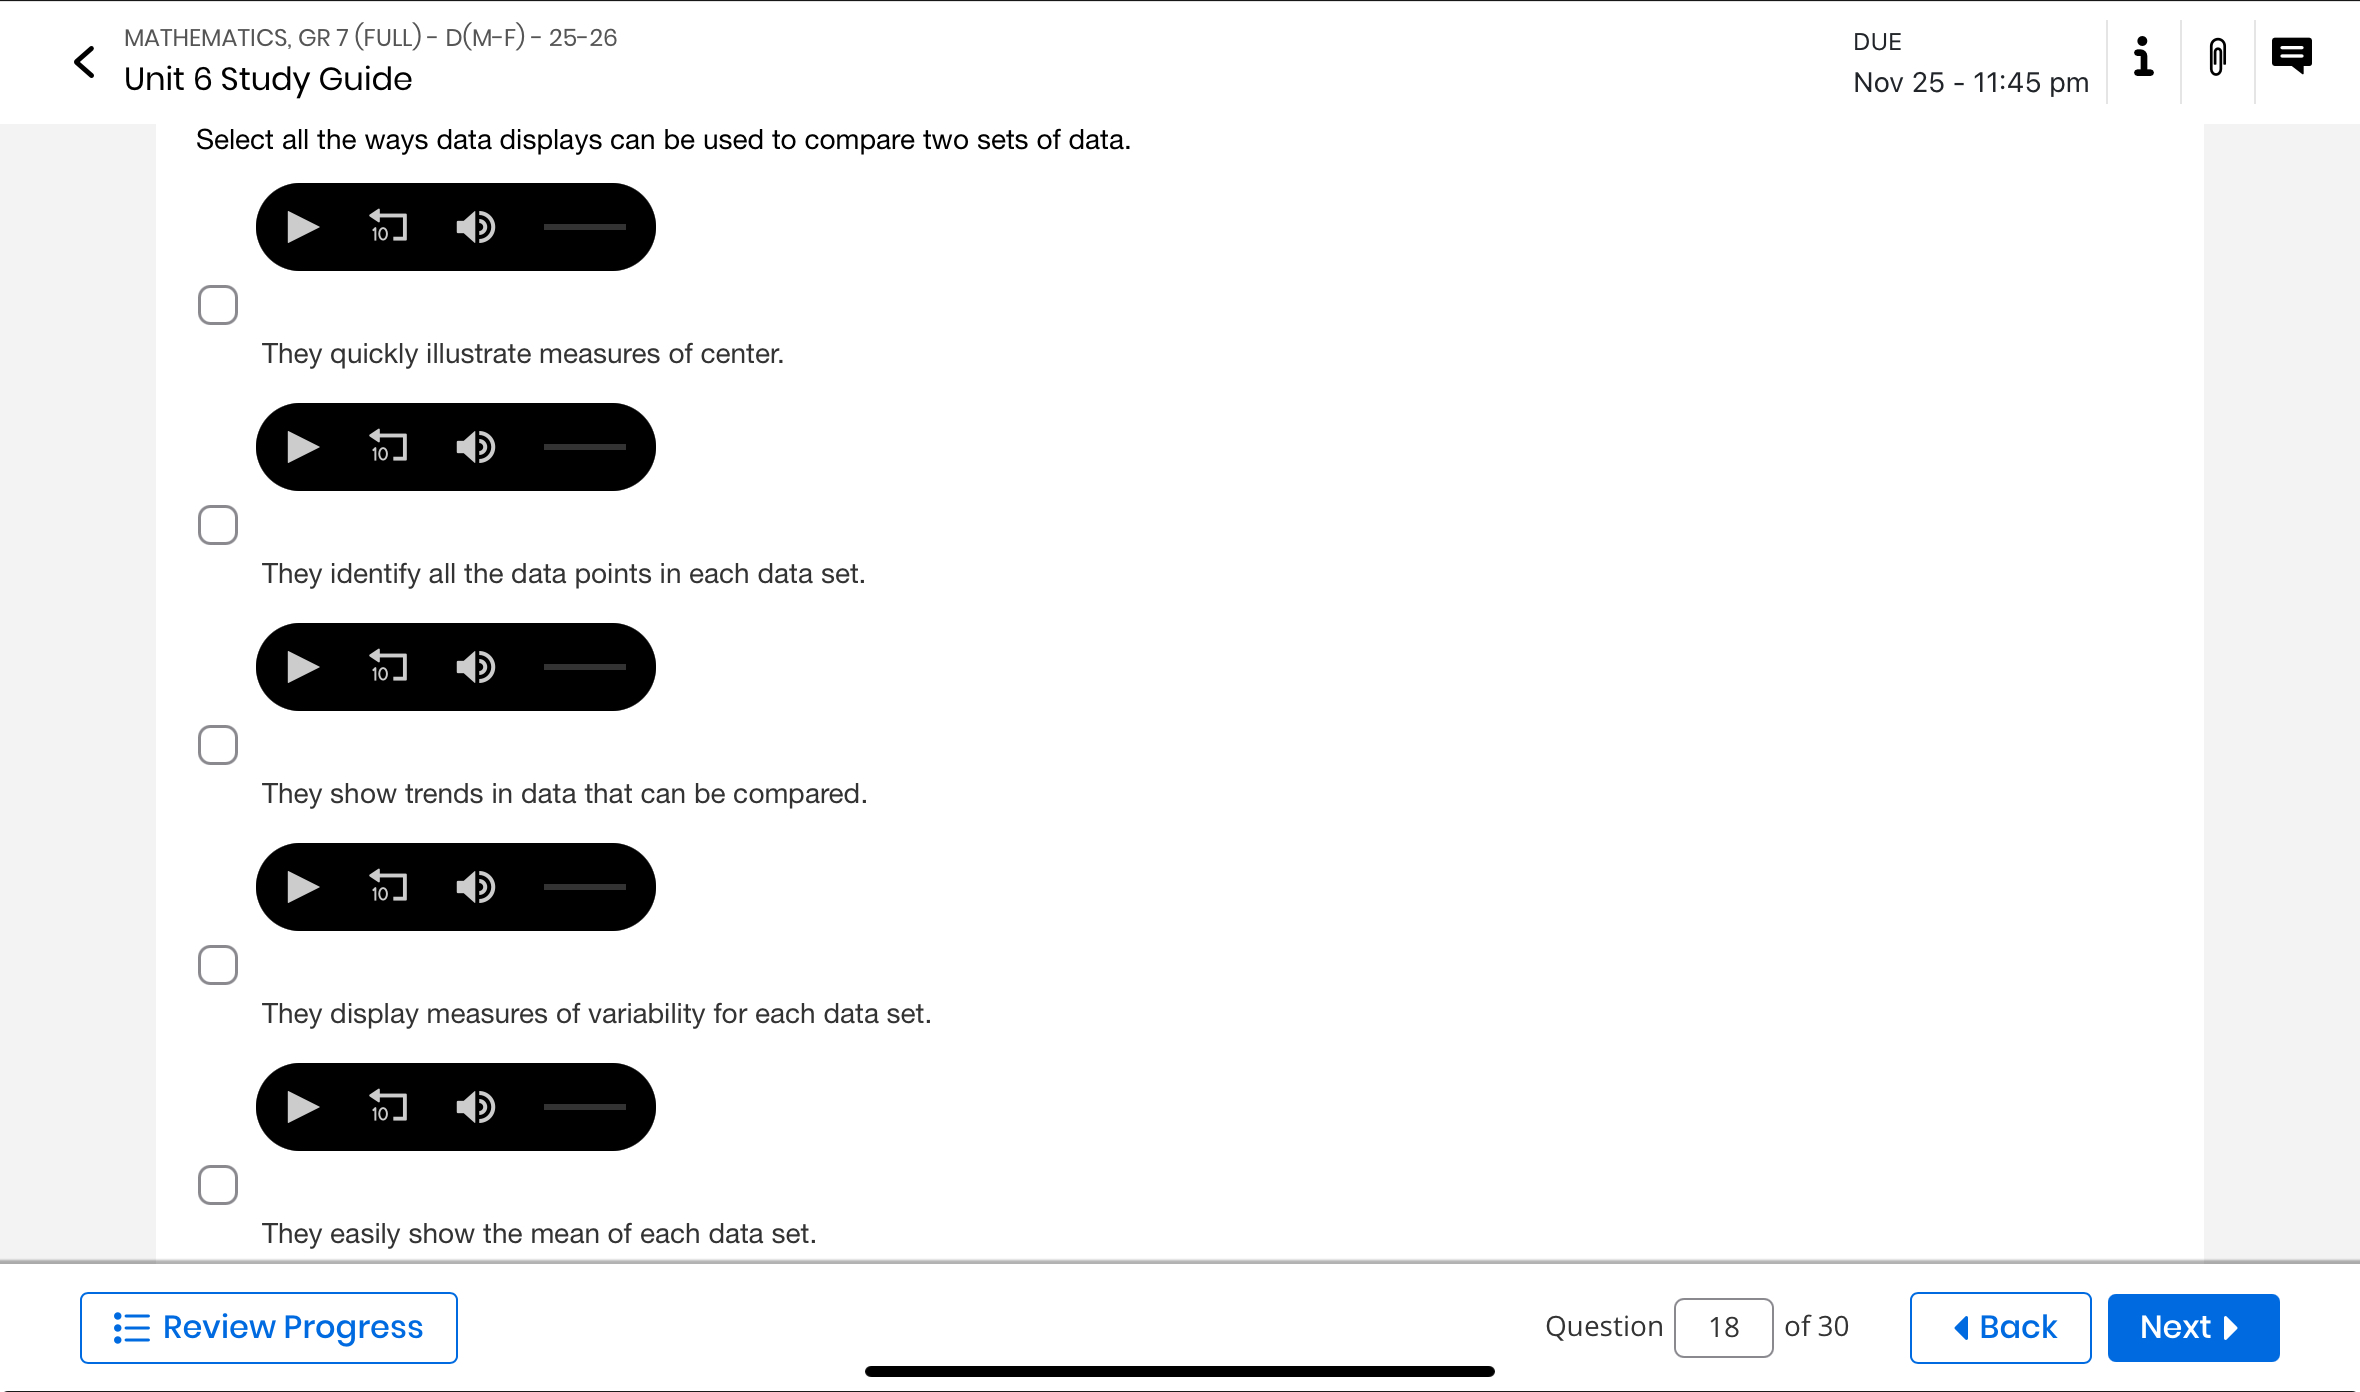
Task: Go back using the top-left arrow
Action: (85, 62)
